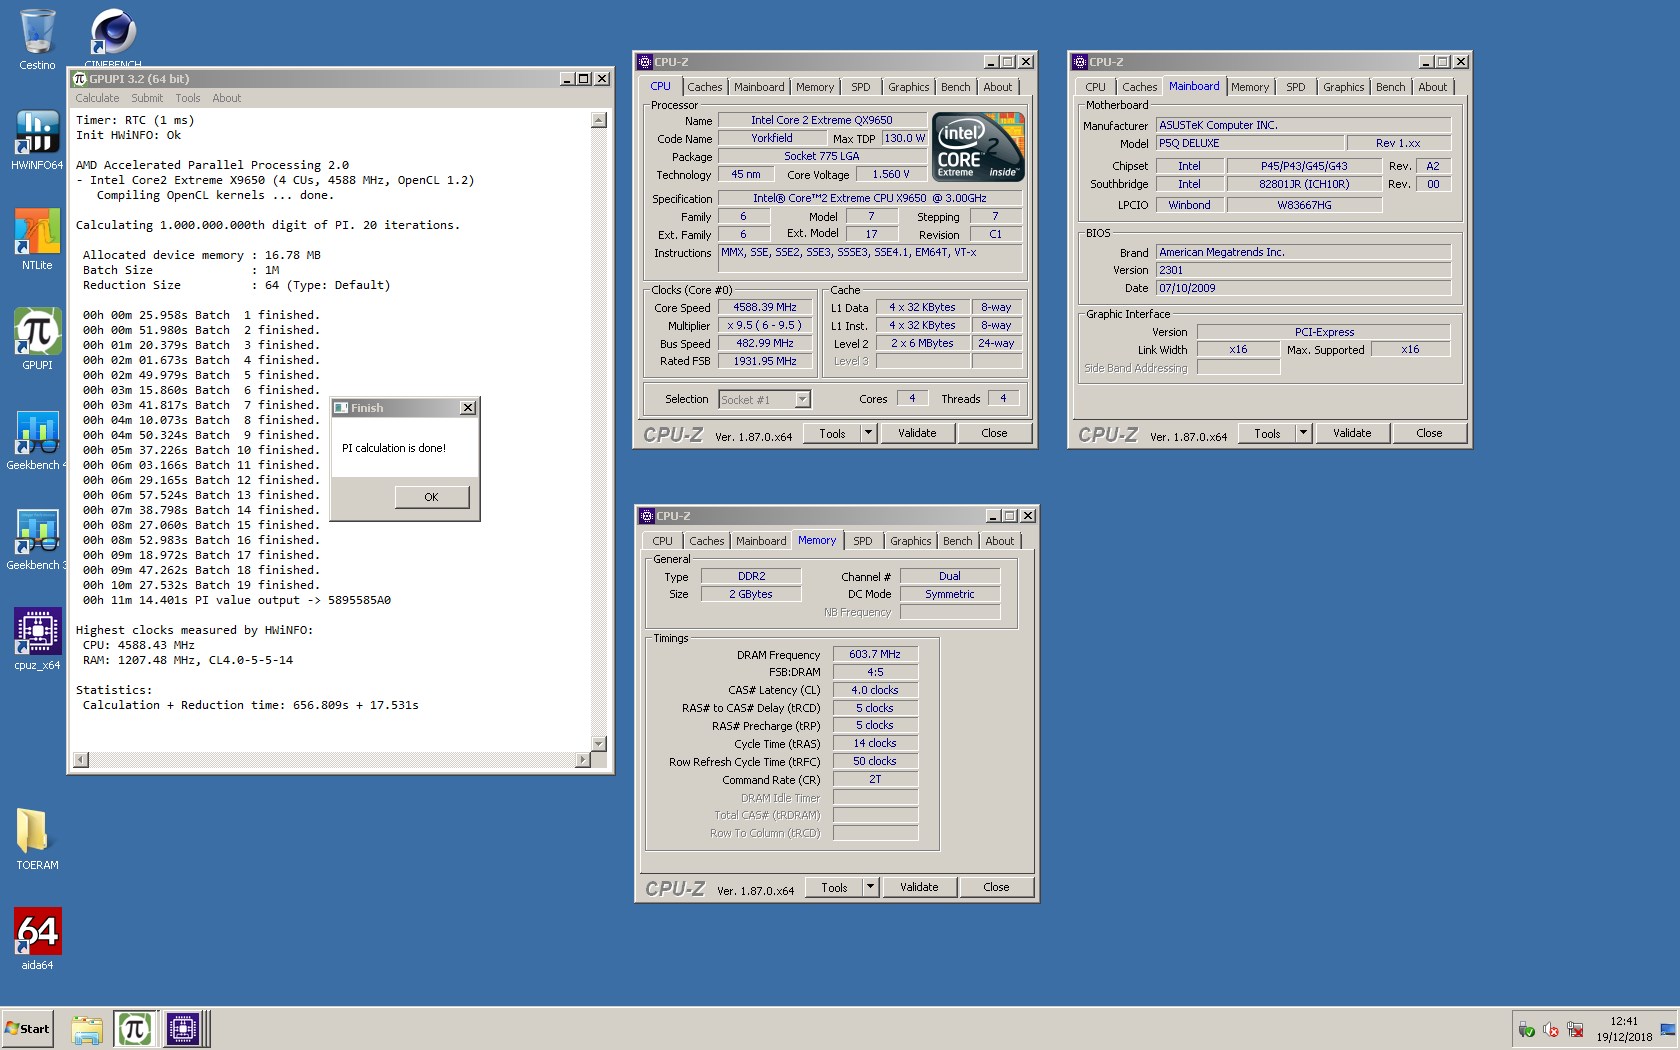The image size is (1680, 1050).
Task: Click the Core Voltage value 1.560 V
Action: (890, 174)
